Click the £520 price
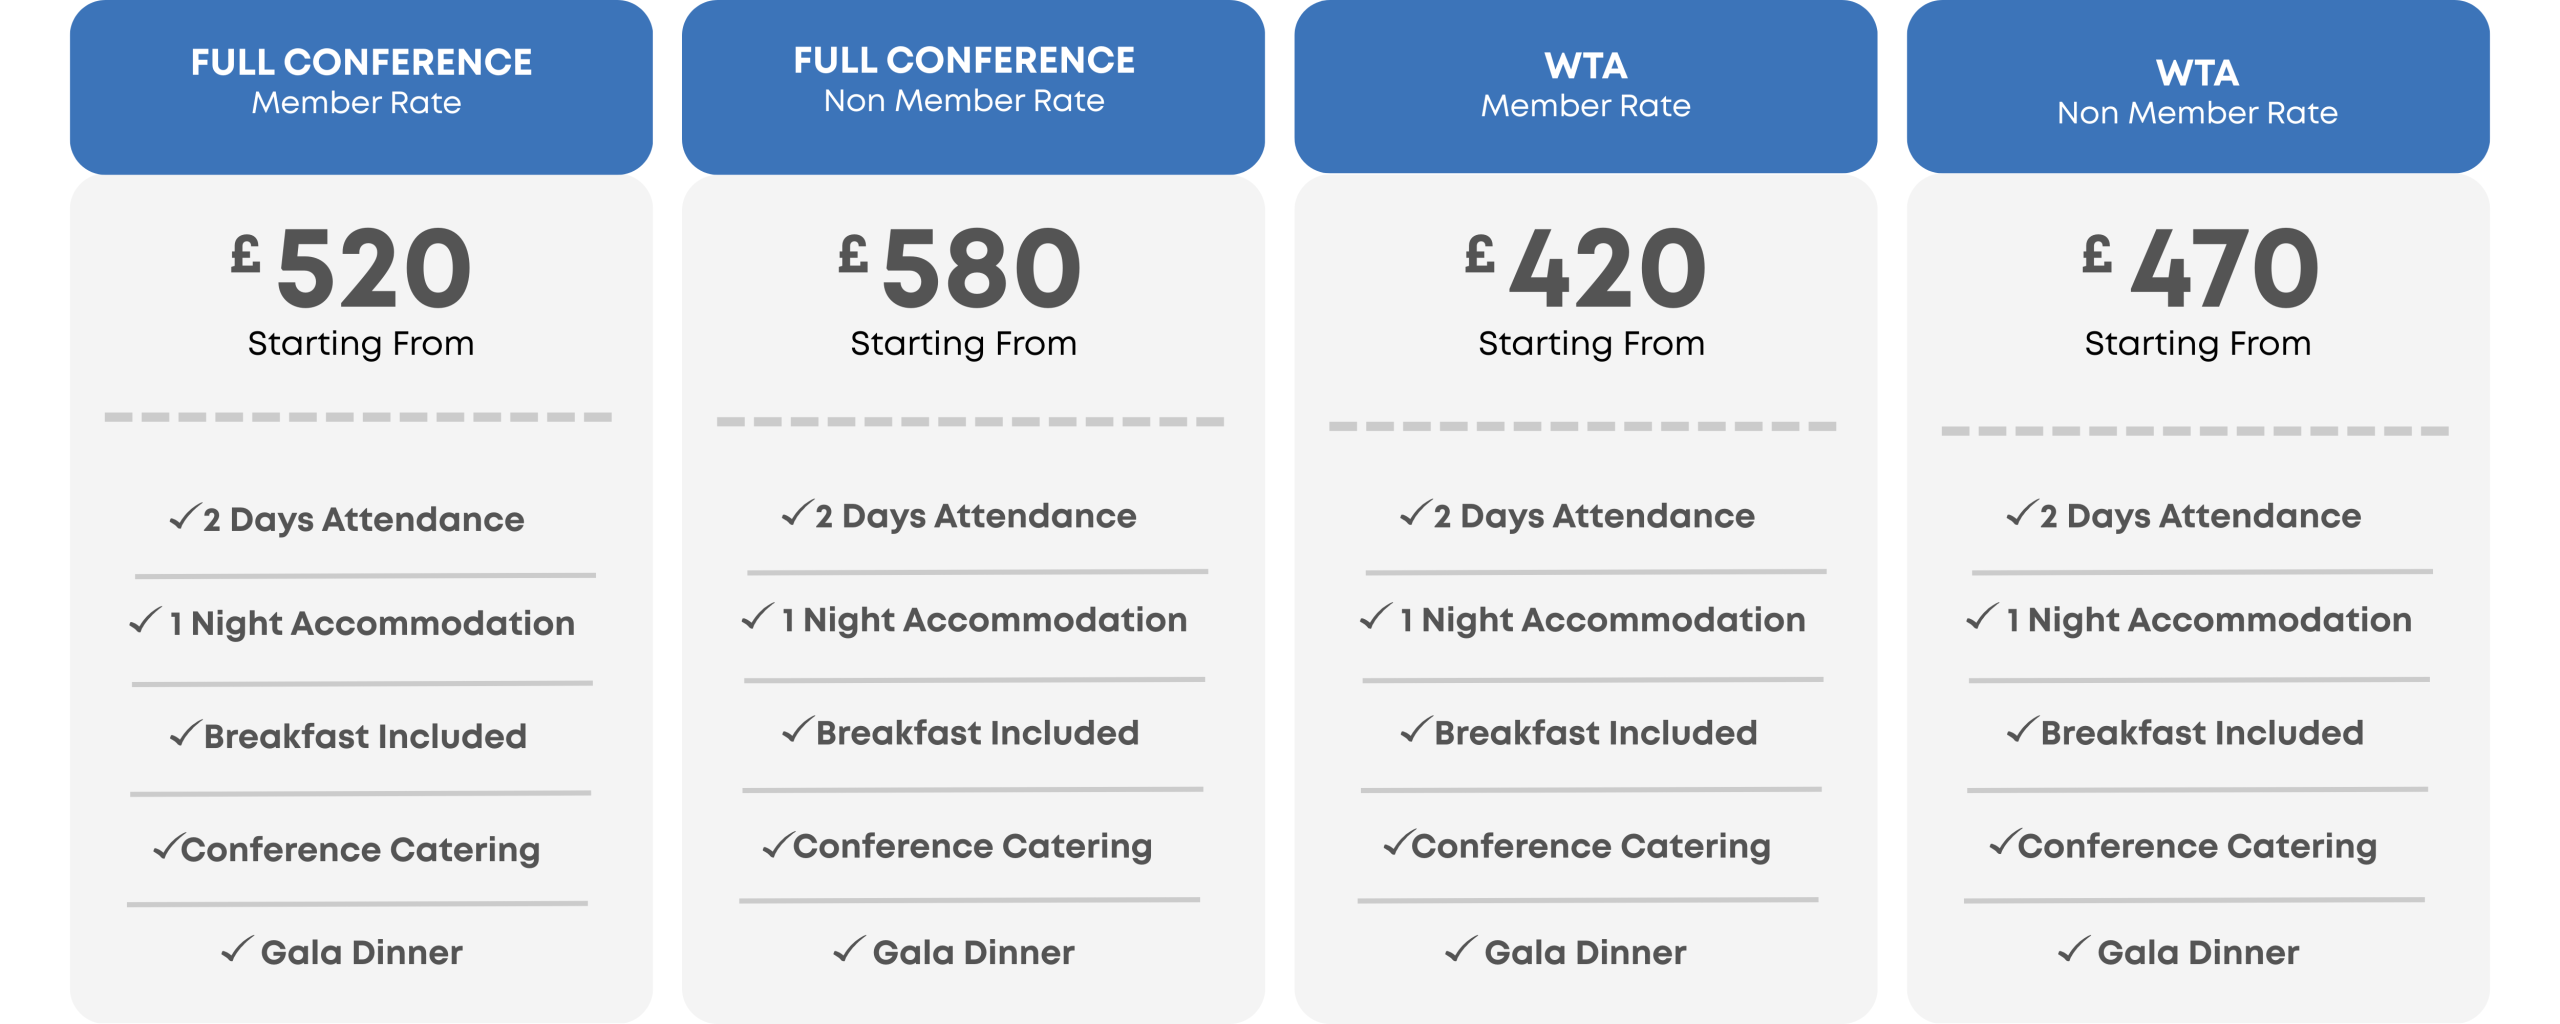The height and width of the screenshot is (1024, 2560). point(352,268)
